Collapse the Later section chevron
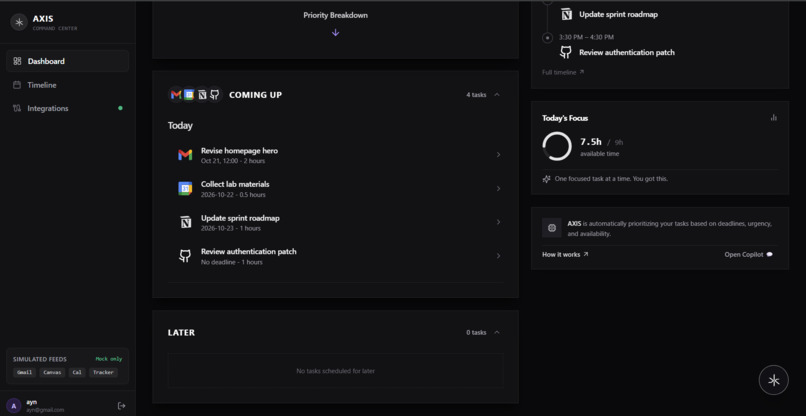The width and height of the screenshot is (806, 416). pos(497,332)
